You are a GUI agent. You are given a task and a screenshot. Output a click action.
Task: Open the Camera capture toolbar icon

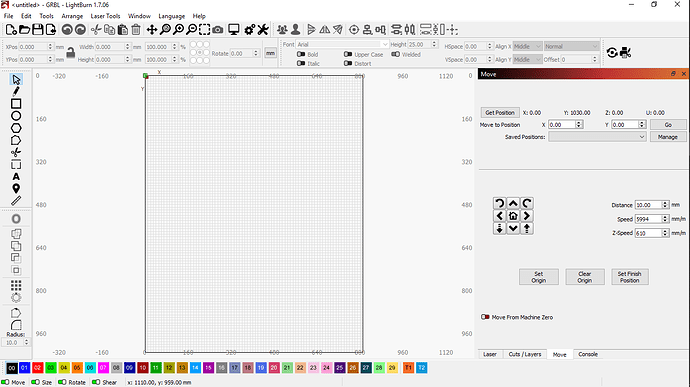pos(217,30)
